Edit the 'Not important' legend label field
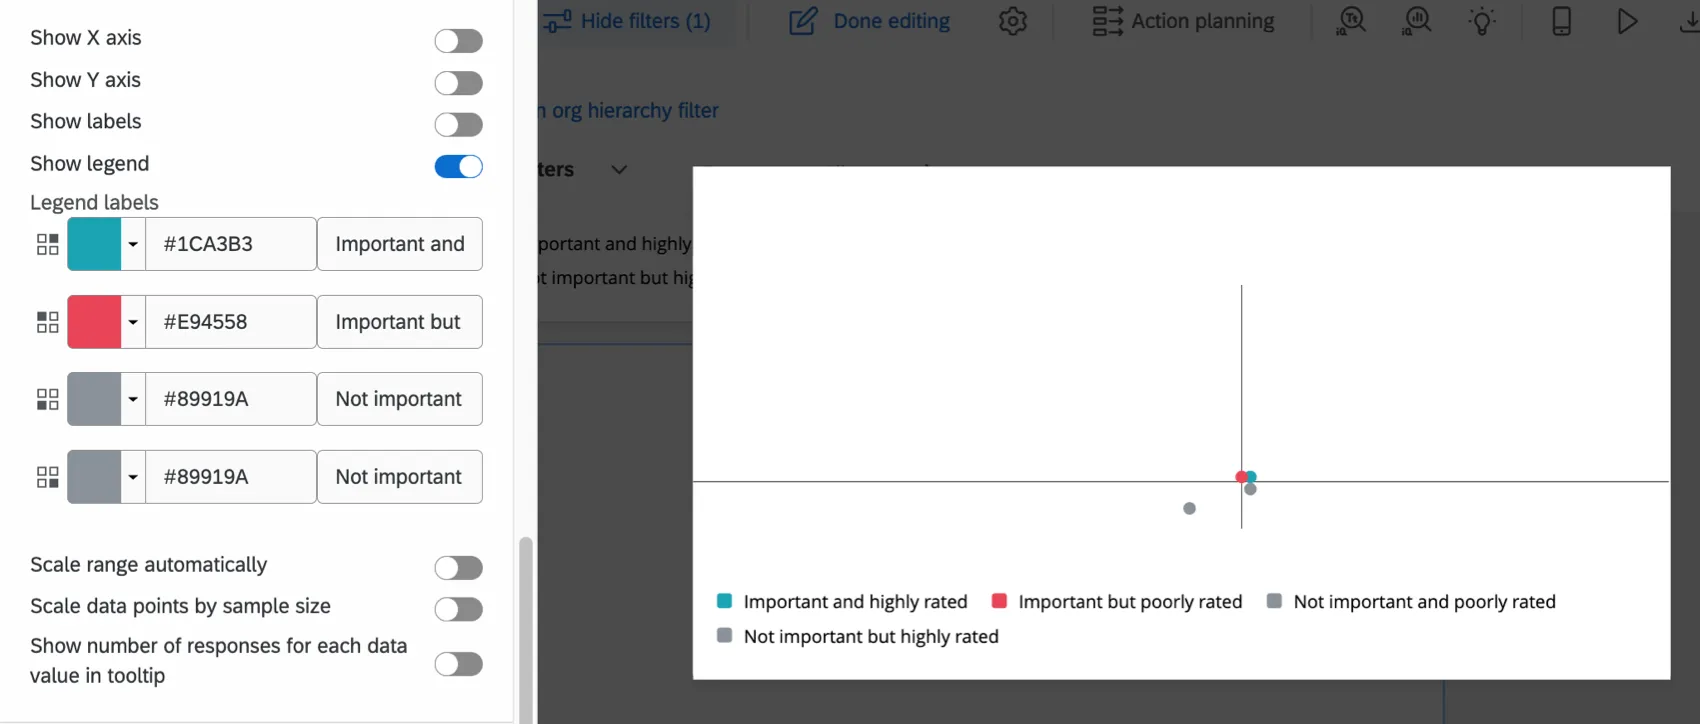This screenshot has height=724, width=1700. pos(398,398)
